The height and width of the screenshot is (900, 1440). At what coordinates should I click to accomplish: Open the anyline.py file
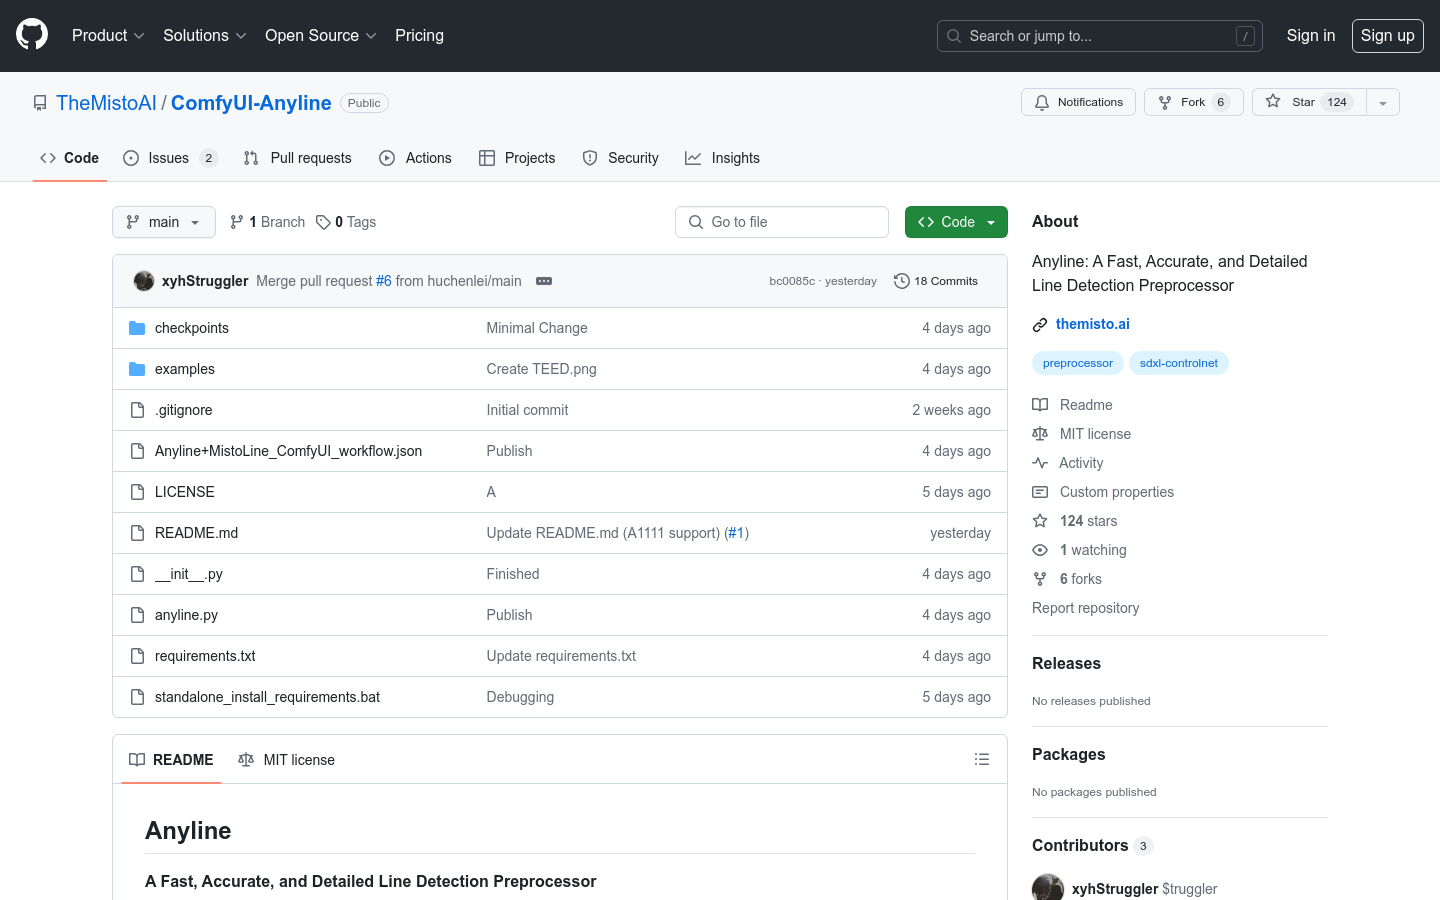click(x=186, y=615)
